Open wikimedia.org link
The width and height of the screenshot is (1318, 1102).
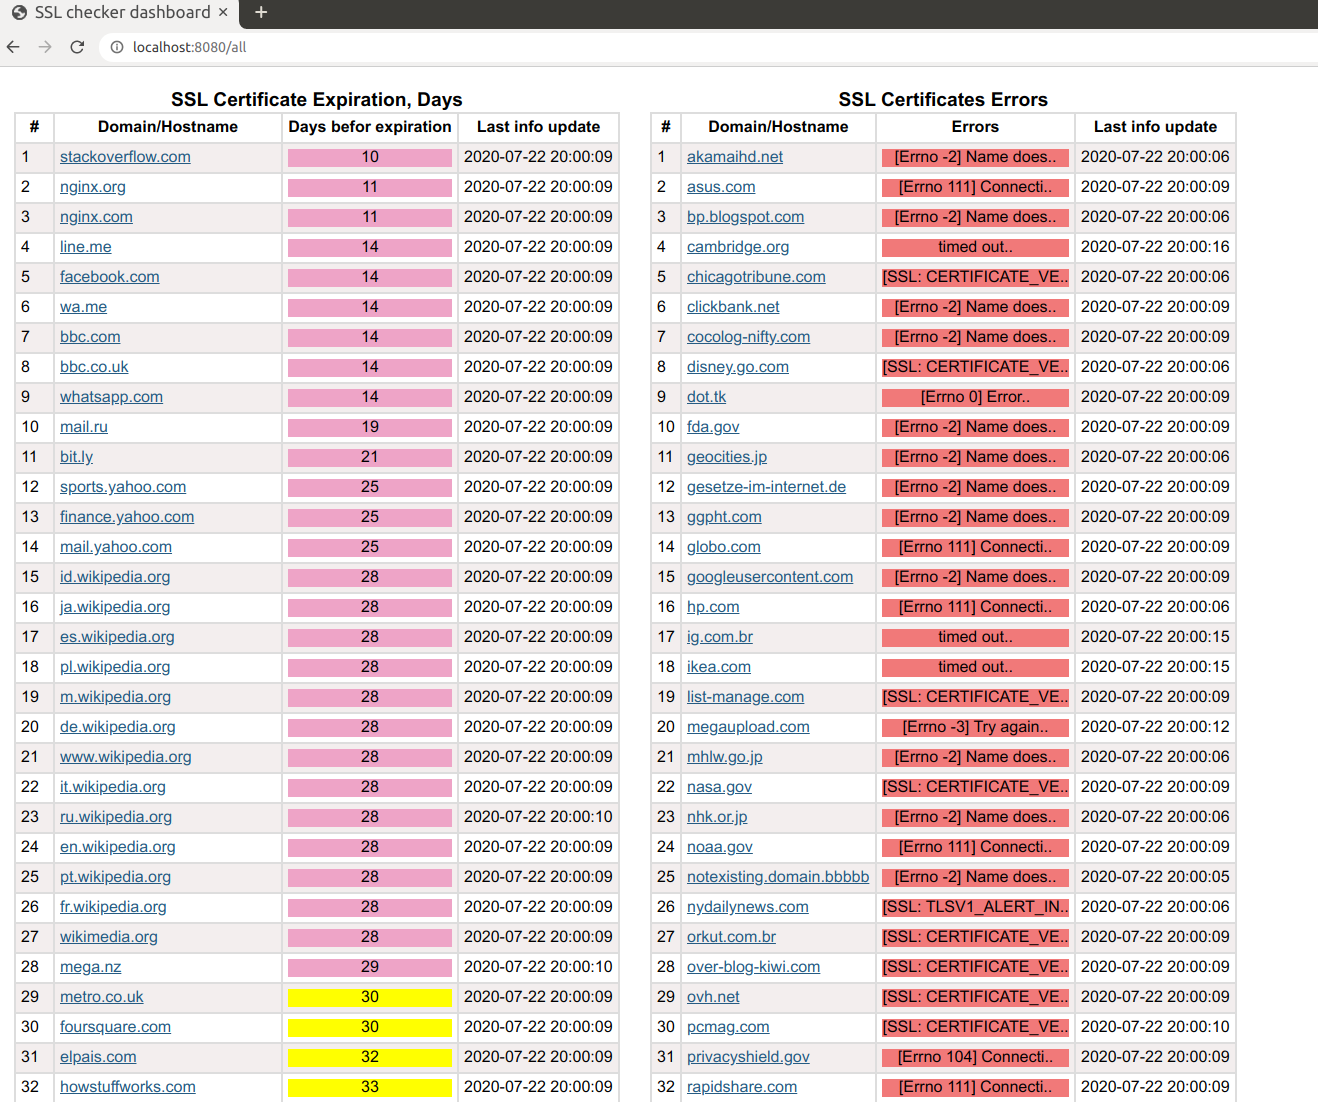(x=109, y=937)
